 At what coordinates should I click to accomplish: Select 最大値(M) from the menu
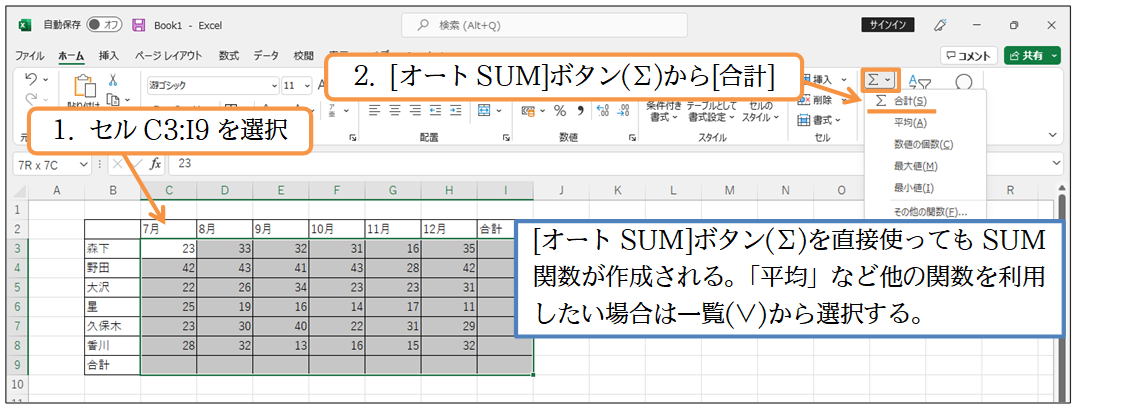coord(925,167)
